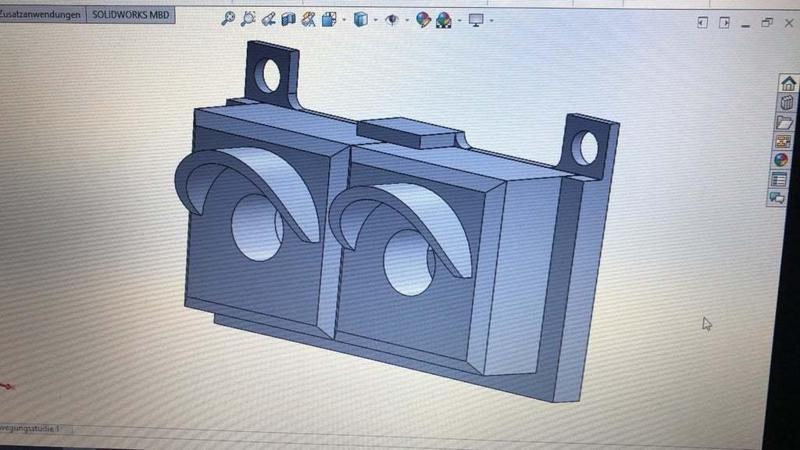Click the Edit Appearance color ball icon
This screenshot has width=800, height=450.
click(x=423, y=20)
